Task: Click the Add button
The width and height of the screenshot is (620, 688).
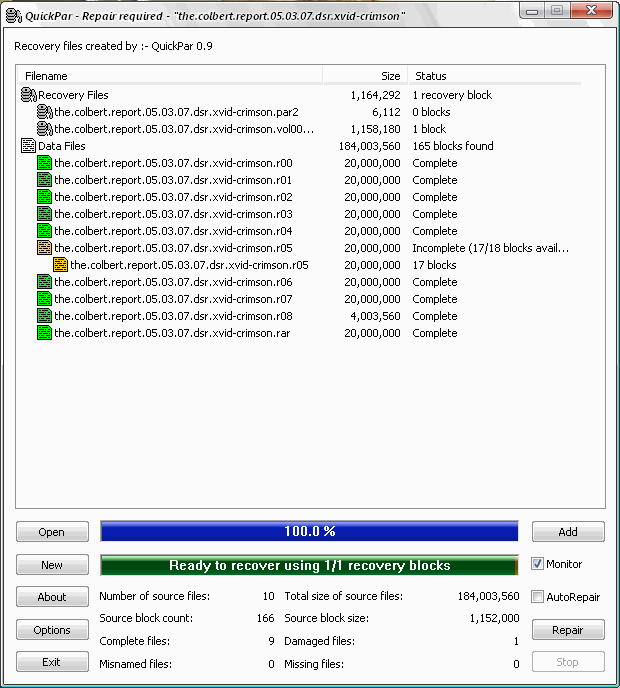Action: (x=568, y=532)
